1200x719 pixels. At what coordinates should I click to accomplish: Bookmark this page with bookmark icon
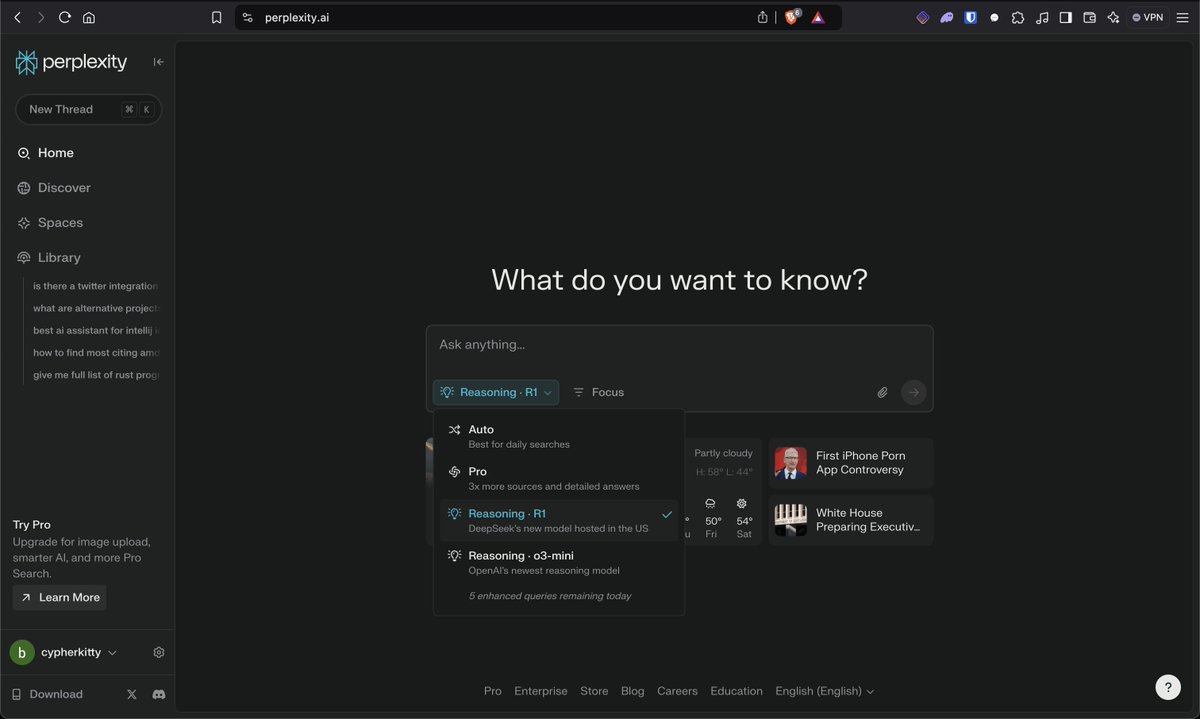[x=216, y=17]
